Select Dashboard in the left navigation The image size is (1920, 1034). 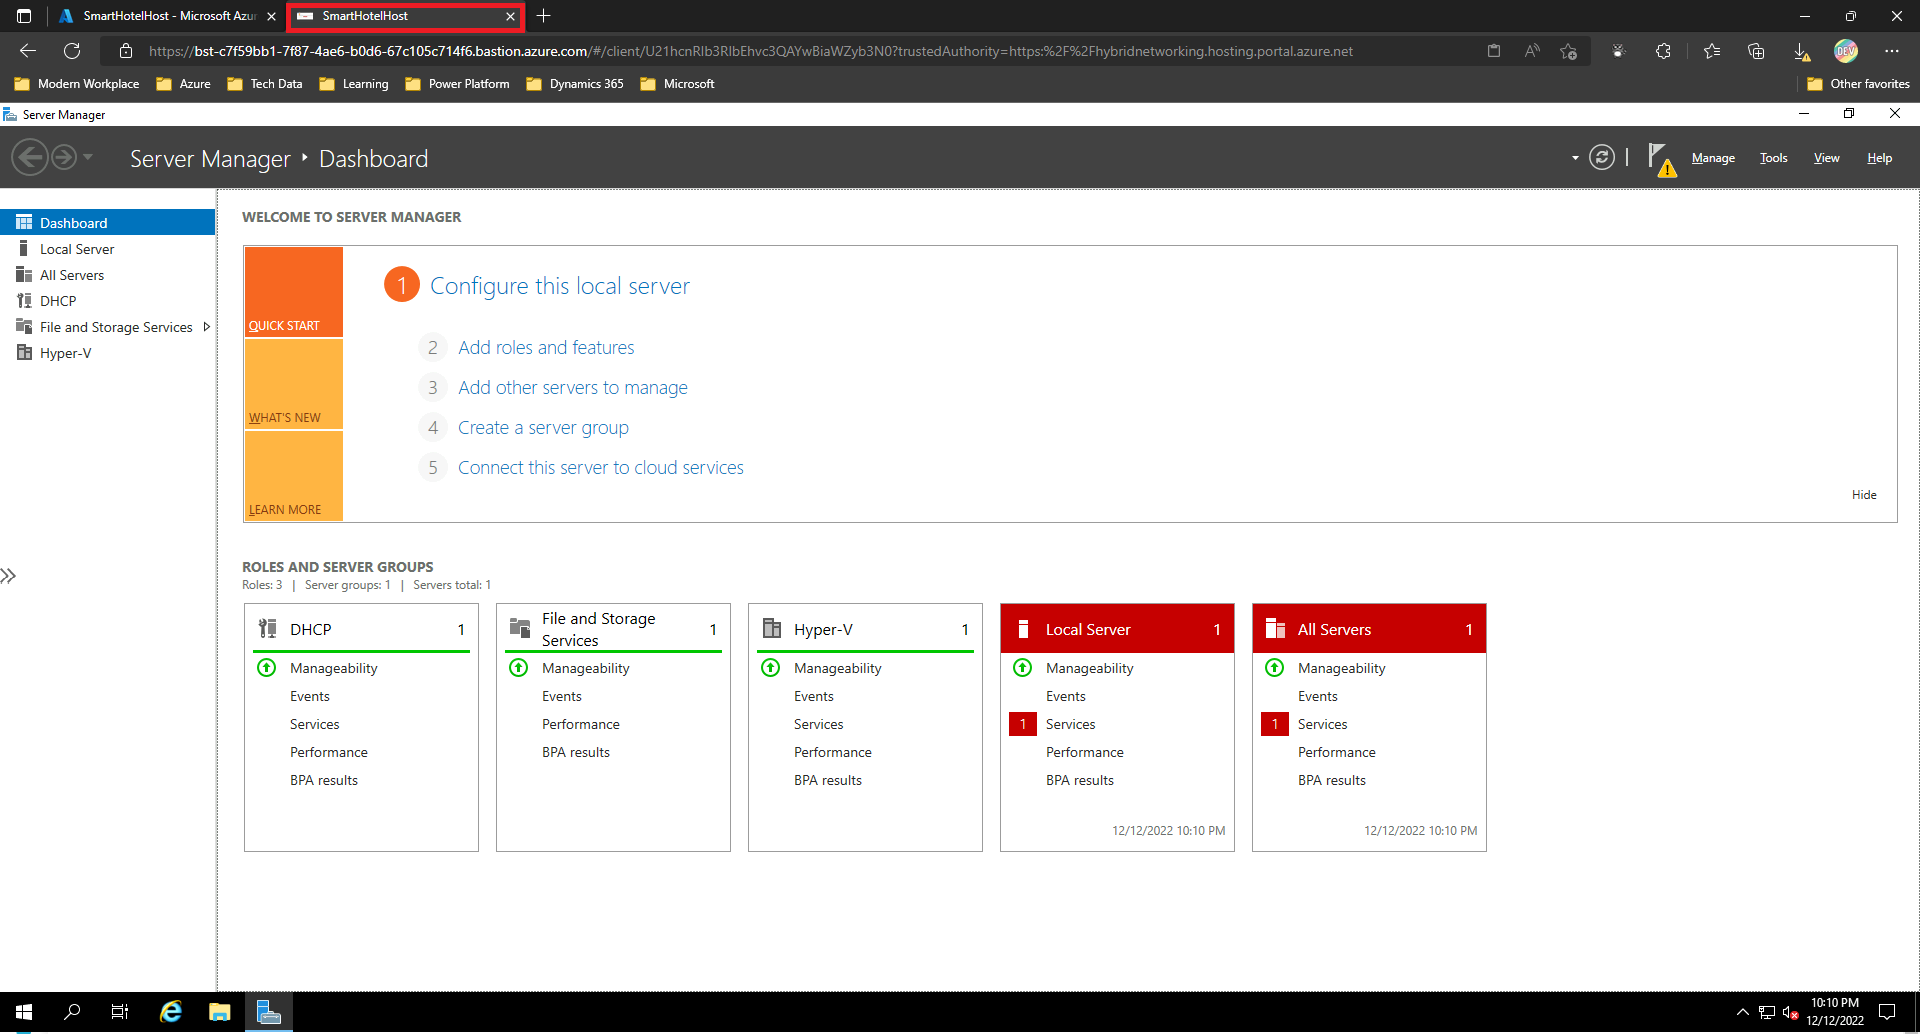click(108, 222)
